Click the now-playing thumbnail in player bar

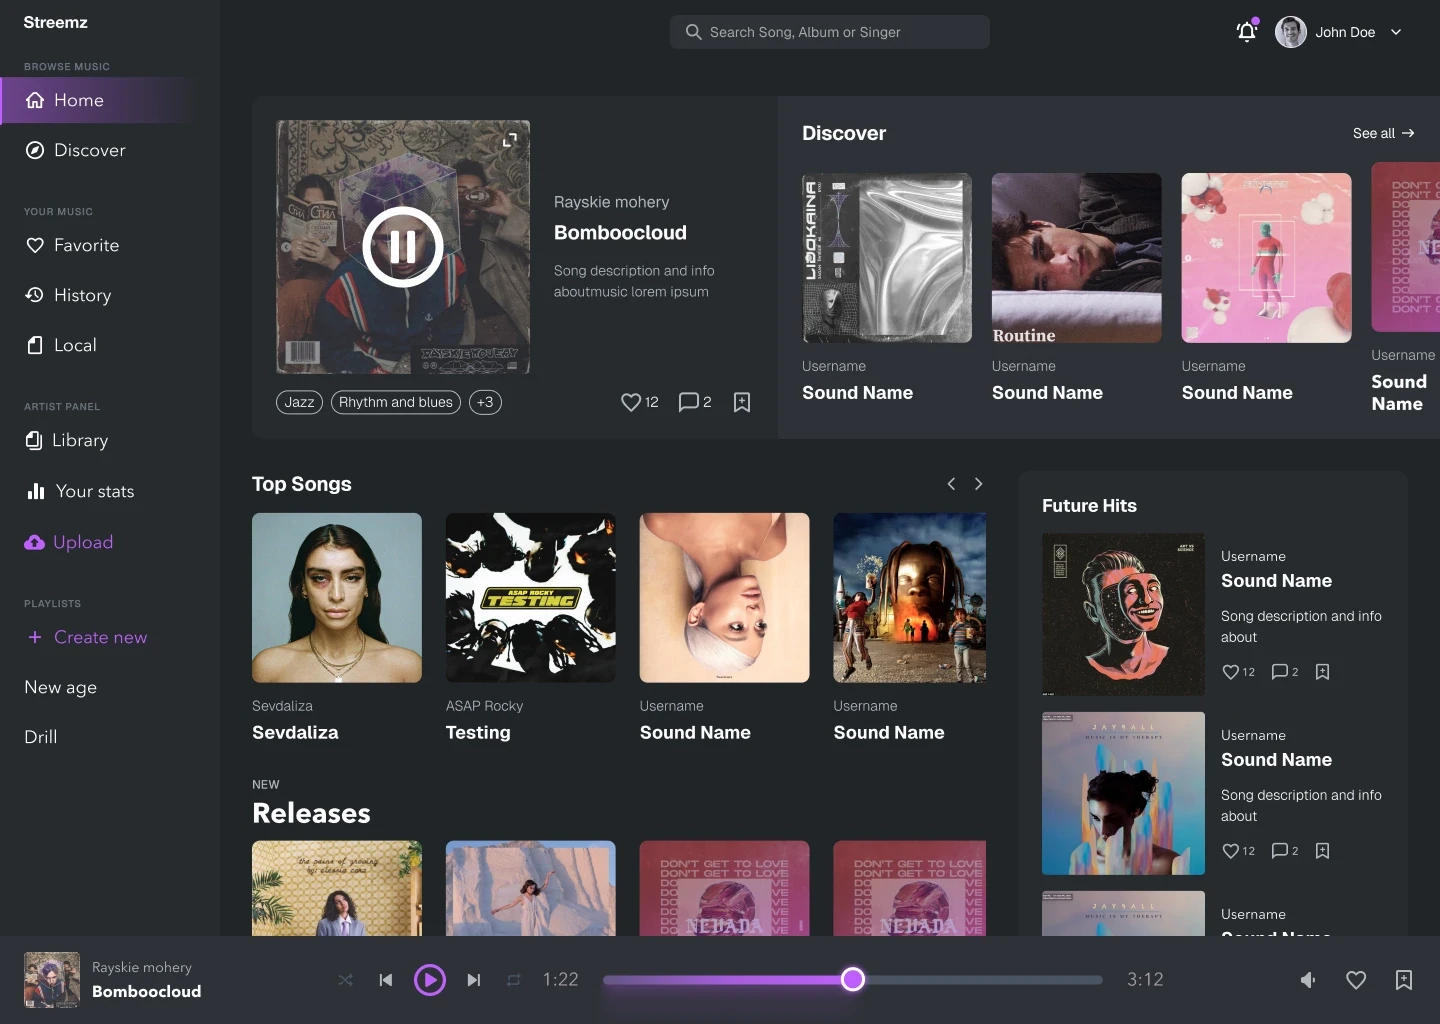[52, 980]
